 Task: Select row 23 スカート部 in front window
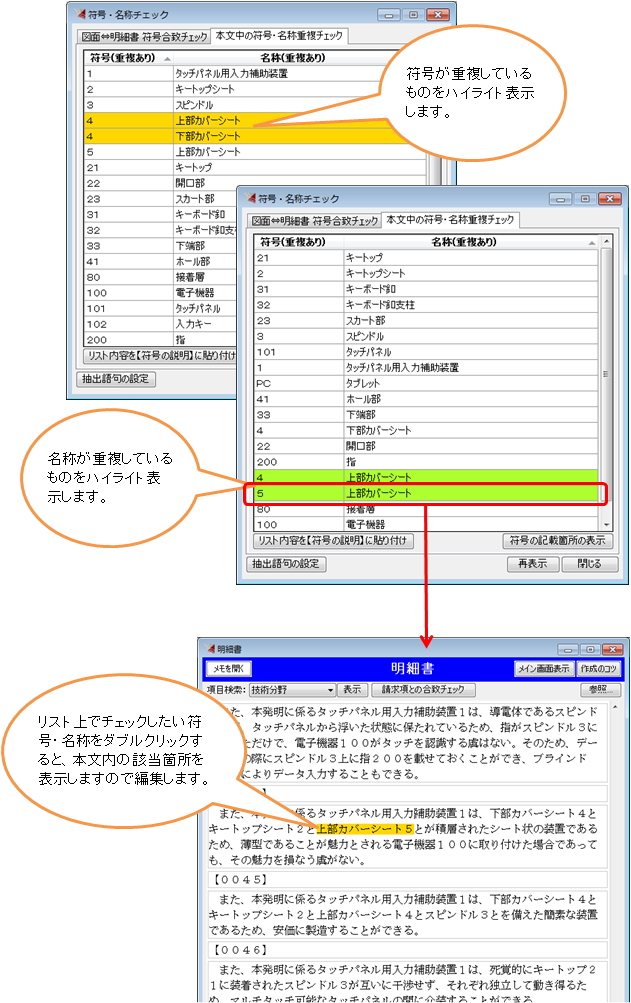tap(426, 320)
